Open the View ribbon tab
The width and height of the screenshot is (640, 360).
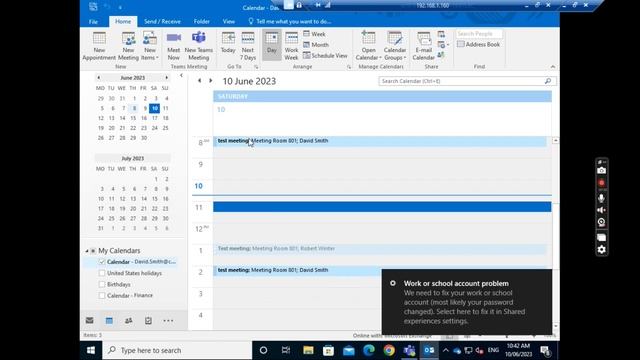229,22
